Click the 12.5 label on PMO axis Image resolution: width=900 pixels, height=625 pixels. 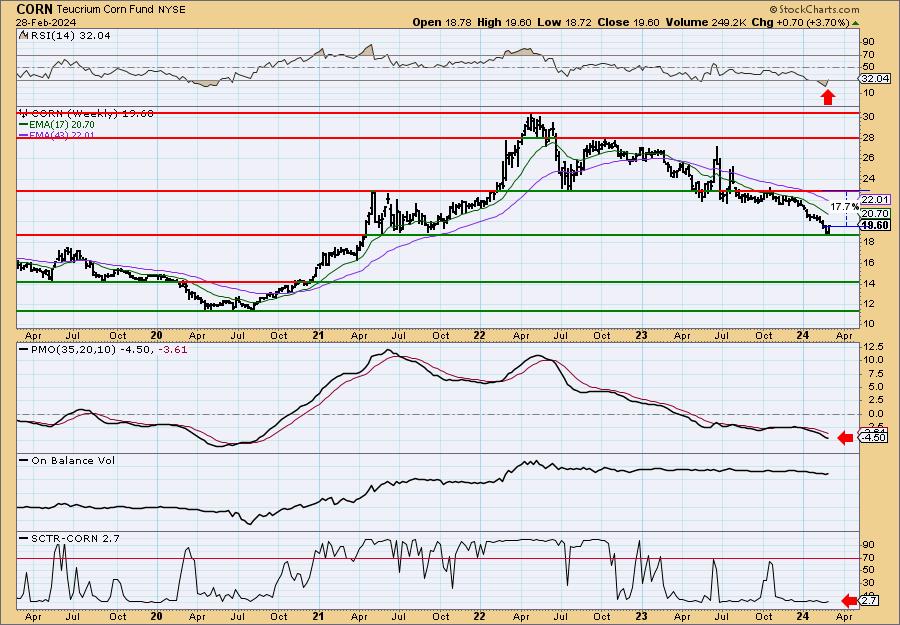click(871, 347)
